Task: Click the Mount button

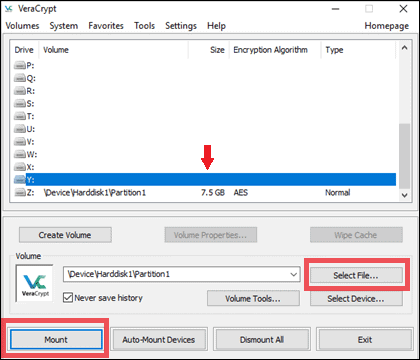Action: point(56,340)
